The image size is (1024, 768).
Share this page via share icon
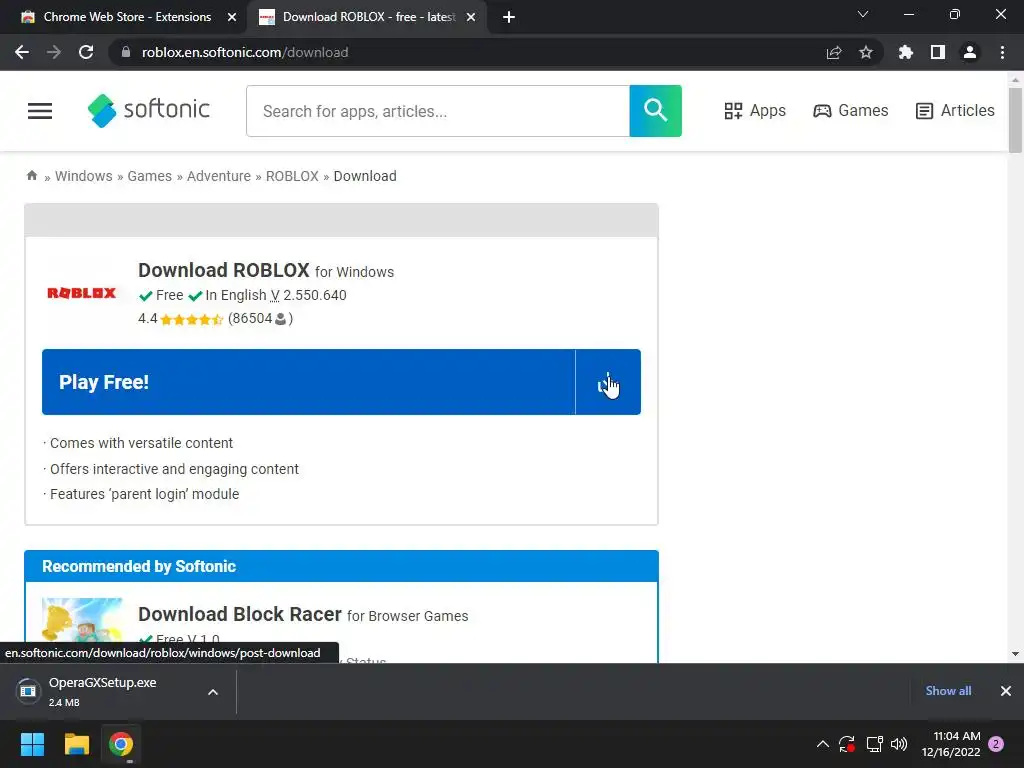(x=834, y=52)
